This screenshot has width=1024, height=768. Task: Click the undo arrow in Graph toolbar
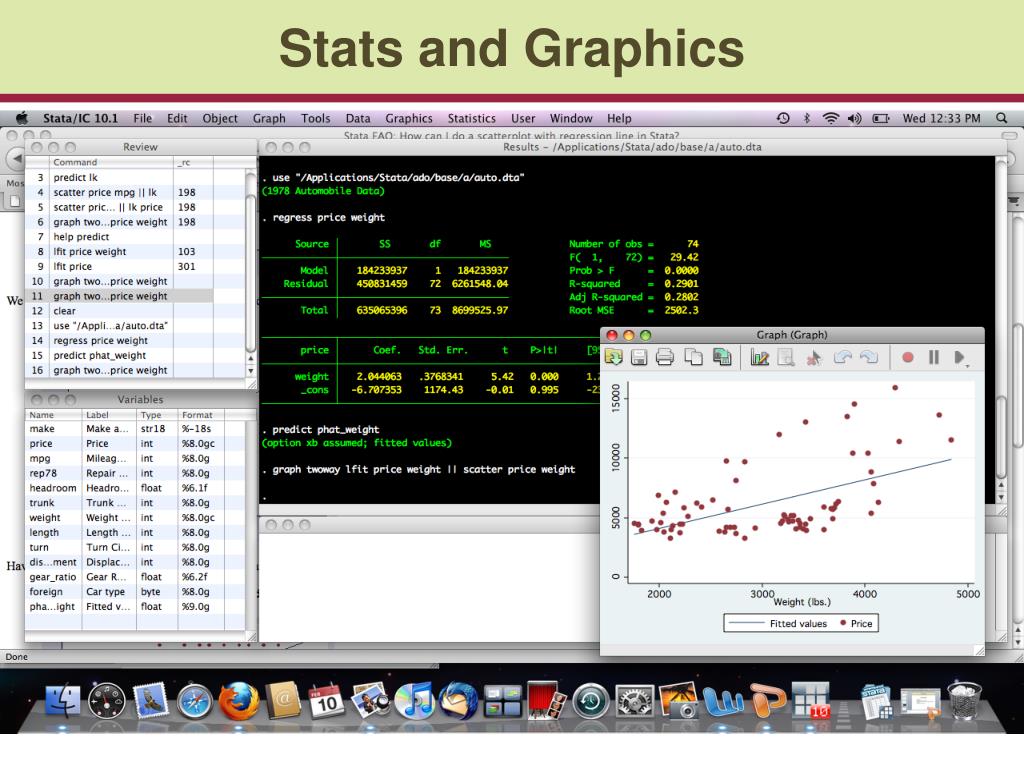[x=842, y=357]
